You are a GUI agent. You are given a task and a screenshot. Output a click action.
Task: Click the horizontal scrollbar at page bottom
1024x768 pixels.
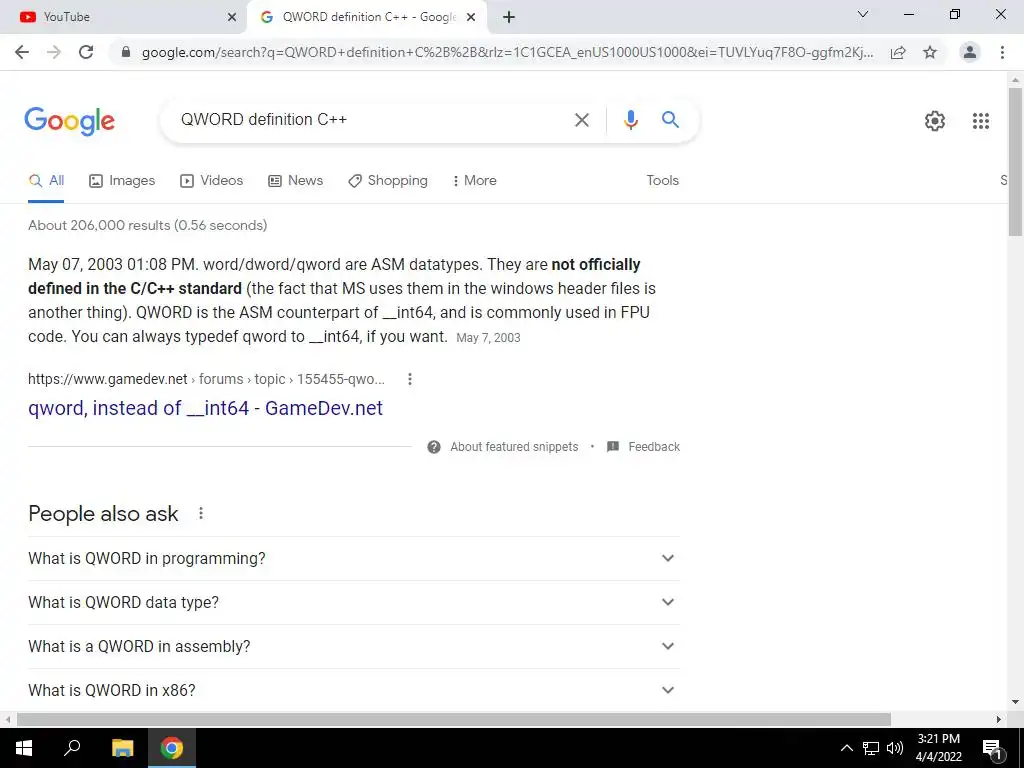pyautogui.click(x=453, y=719)
